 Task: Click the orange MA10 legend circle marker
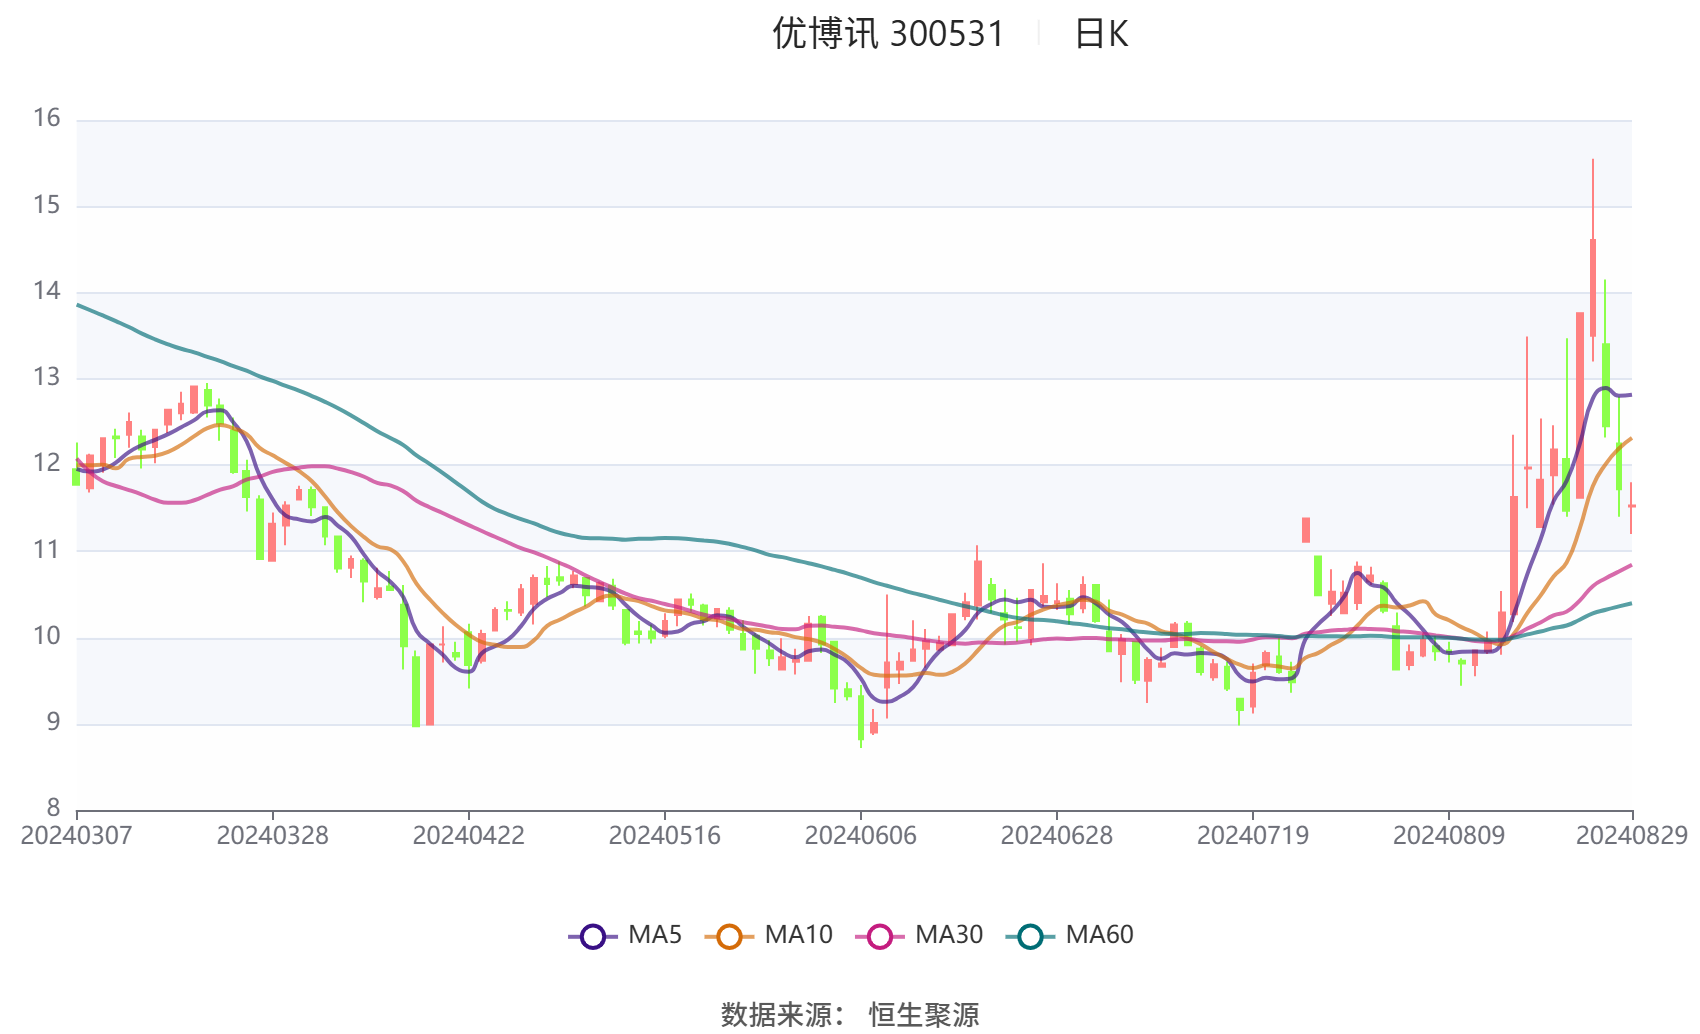729,936
